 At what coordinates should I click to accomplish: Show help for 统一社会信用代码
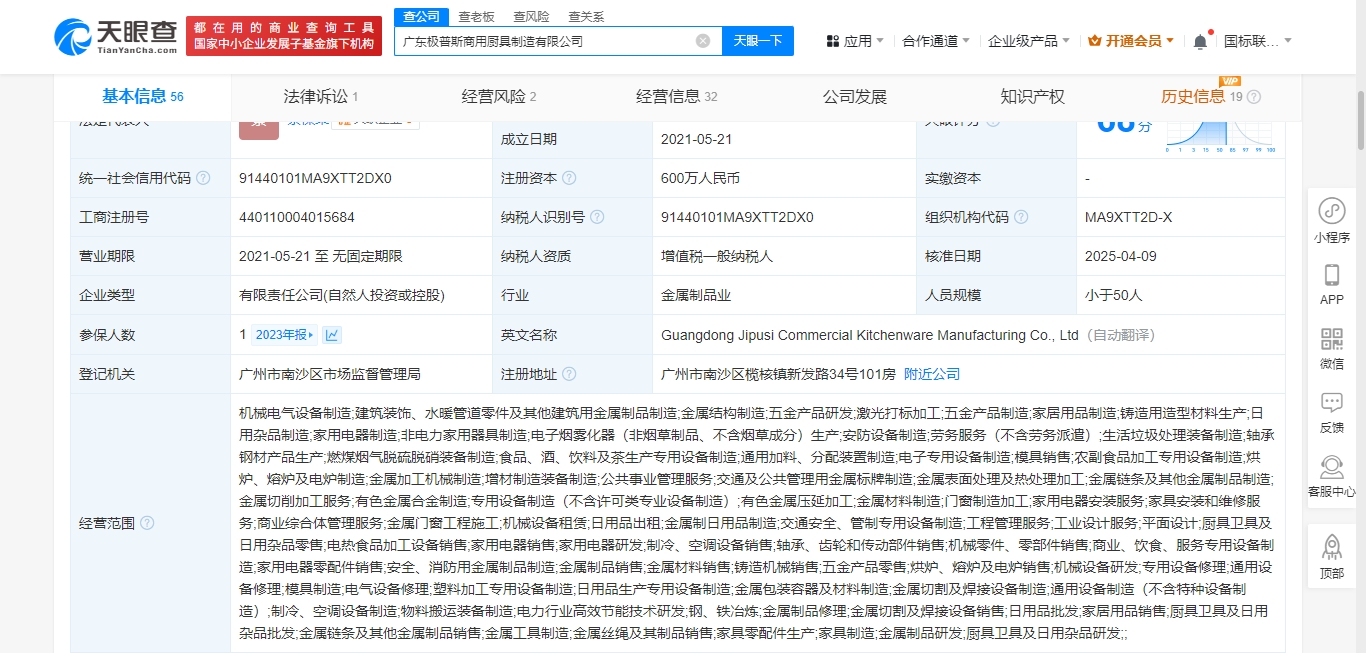[x=204, y=178]
